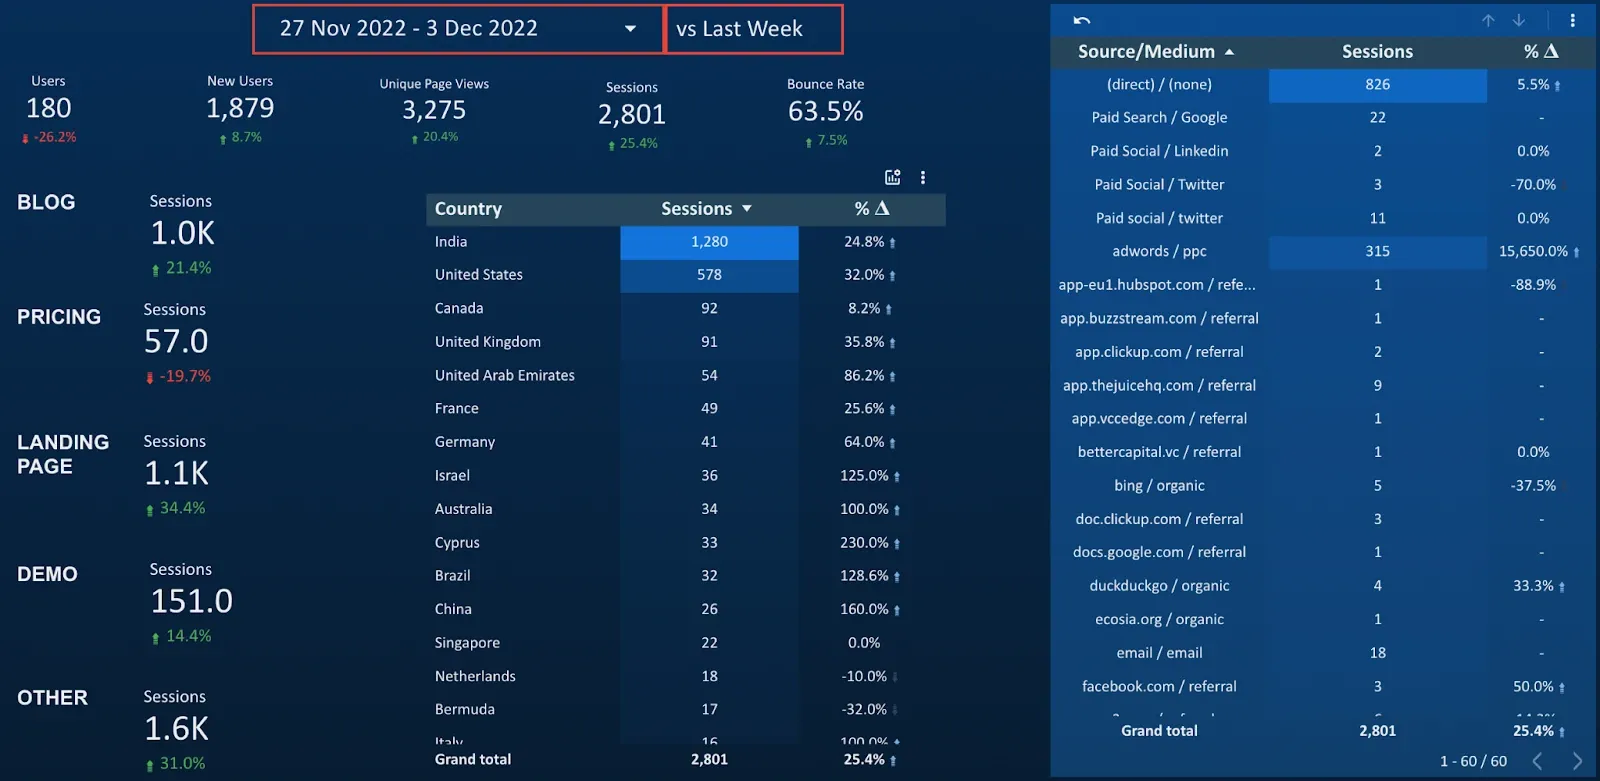Viewport: 1600px width, 781px height.
Task: Select the Cyprus row
Action: point(685,543)
